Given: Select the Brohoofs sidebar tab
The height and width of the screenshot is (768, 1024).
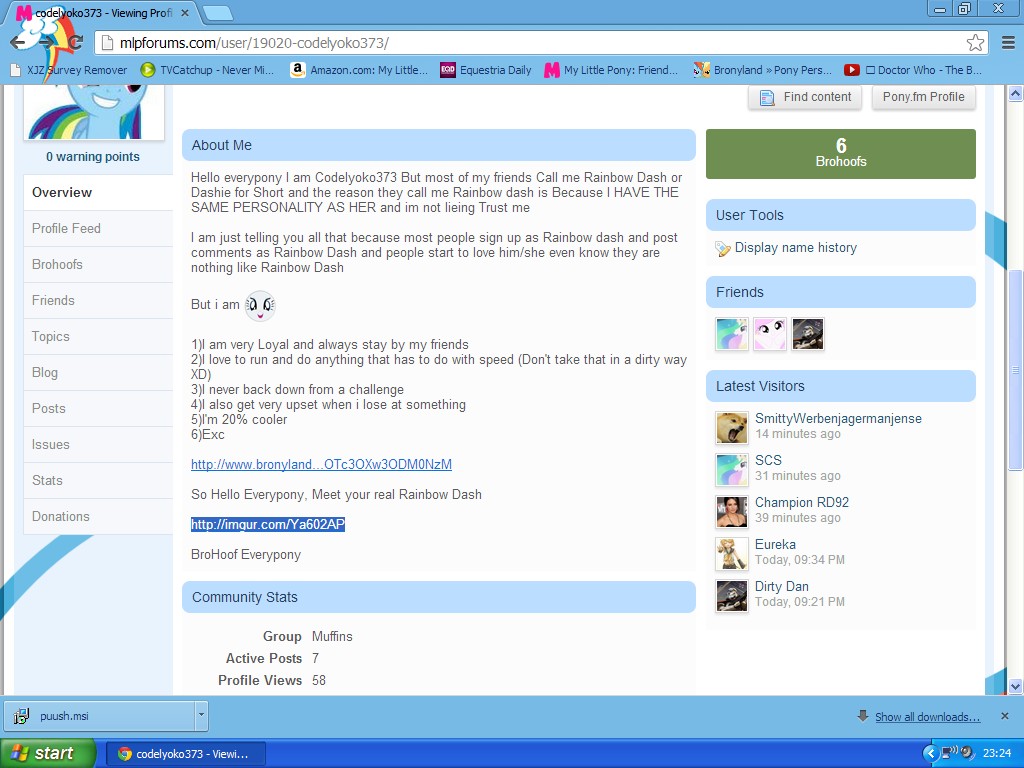Looking at the screenshot, I should pyautogui.click(x=57, y=264).
